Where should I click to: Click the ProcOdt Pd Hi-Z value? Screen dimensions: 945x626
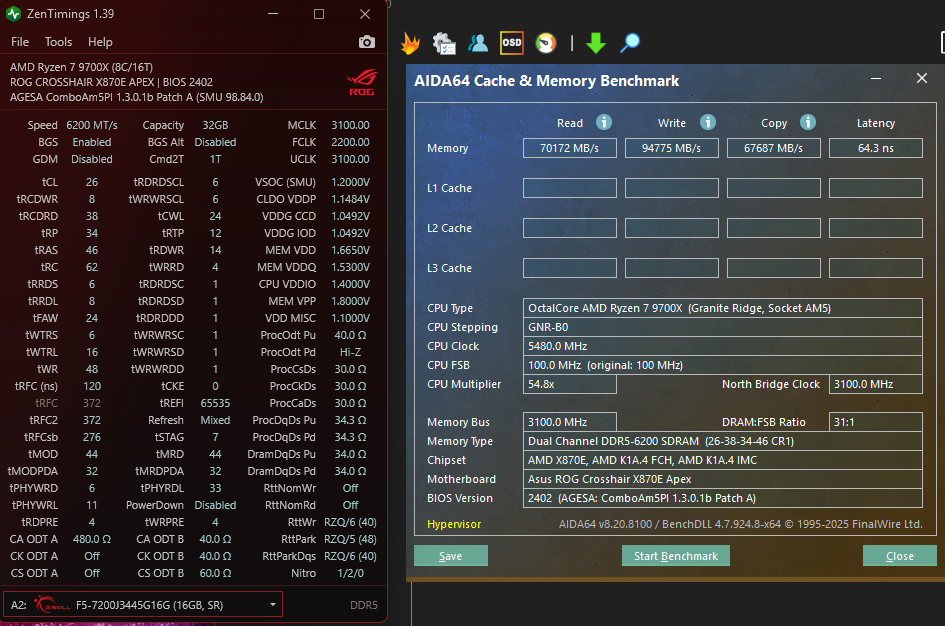pyautogui.click(x=350, y=352)
